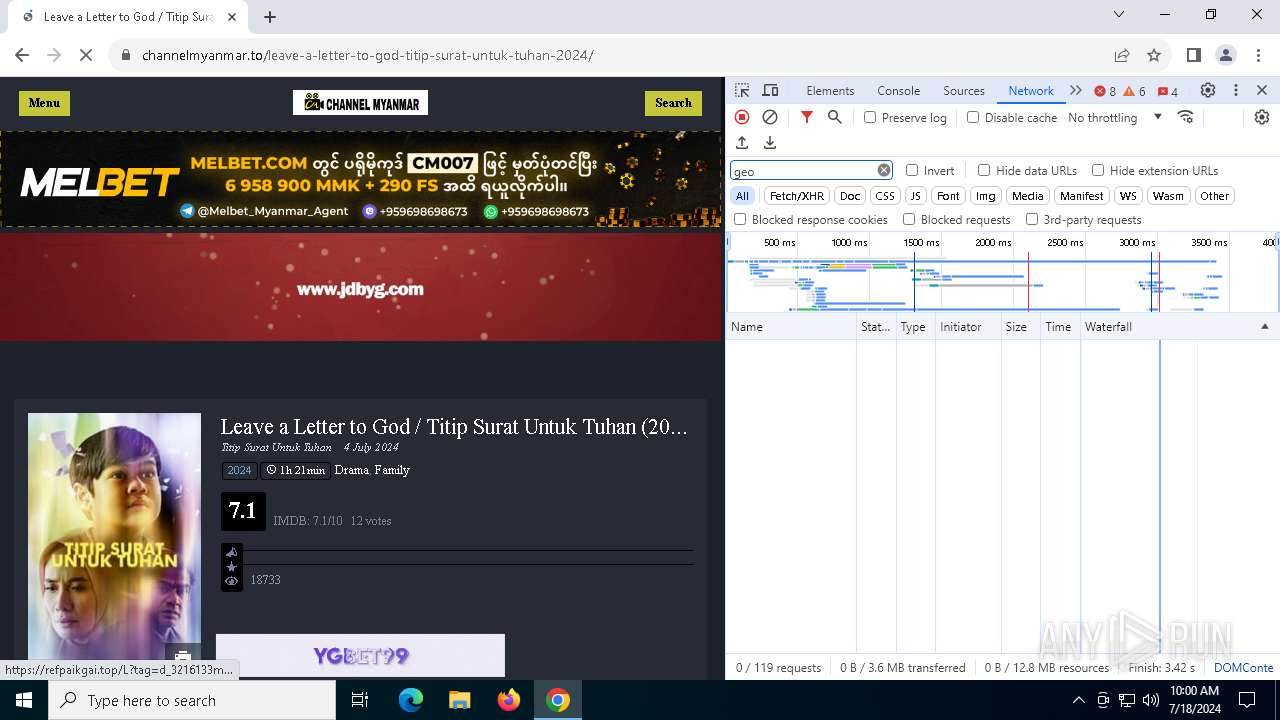Enable Preserve log checkbox
Screen dimensions: 1280x720
(870, 117)
